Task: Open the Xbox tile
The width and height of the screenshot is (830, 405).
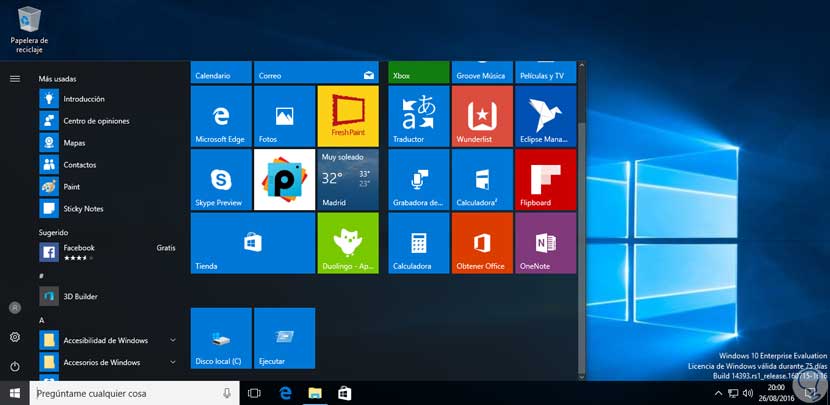Action: point(419,72)
